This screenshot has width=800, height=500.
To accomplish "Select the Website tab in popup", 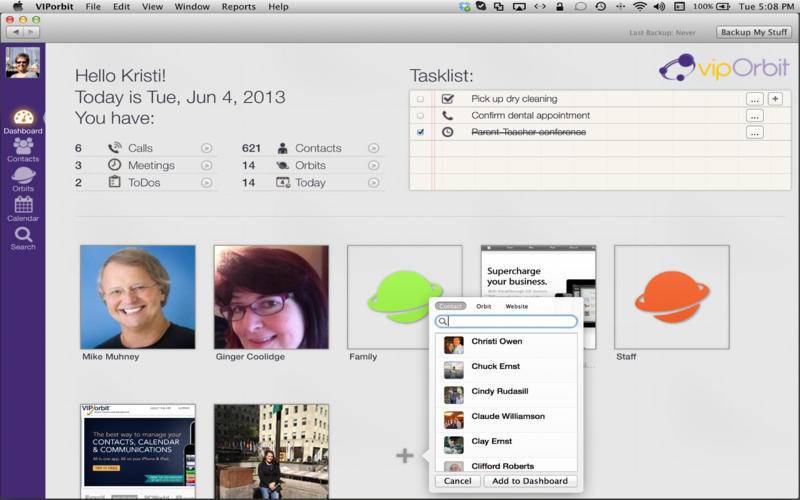I will click(x=517, y=306).
